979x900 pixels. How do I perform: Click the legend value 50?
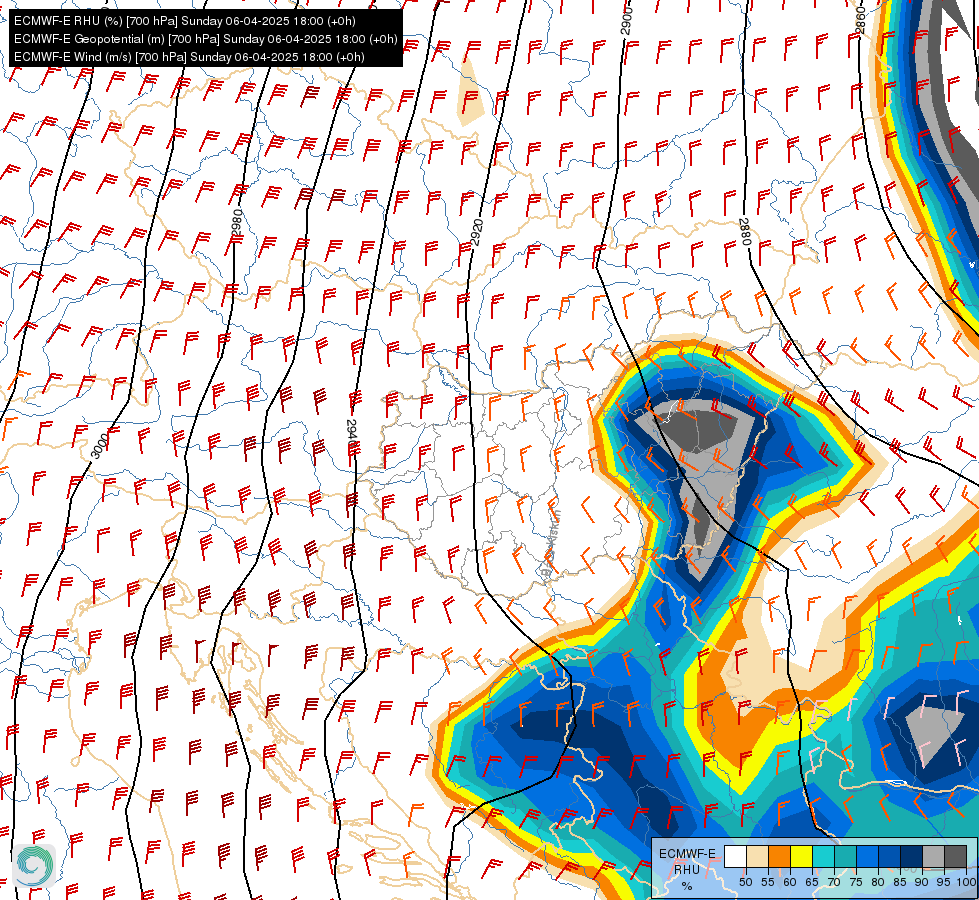745,882
